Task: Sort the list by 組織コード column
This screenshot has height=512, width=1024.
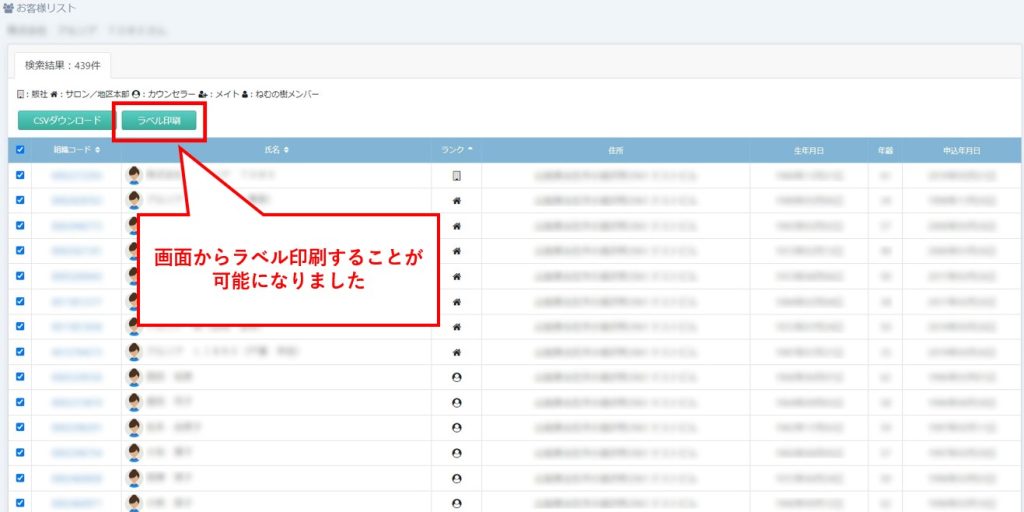Action: 77,150
